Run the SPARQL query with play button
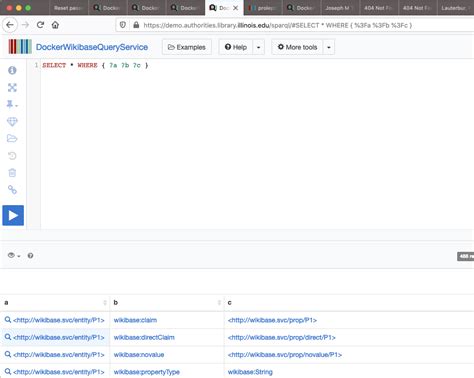The height and width of the screenshot is (378, 474). click(x=13, y=215)
